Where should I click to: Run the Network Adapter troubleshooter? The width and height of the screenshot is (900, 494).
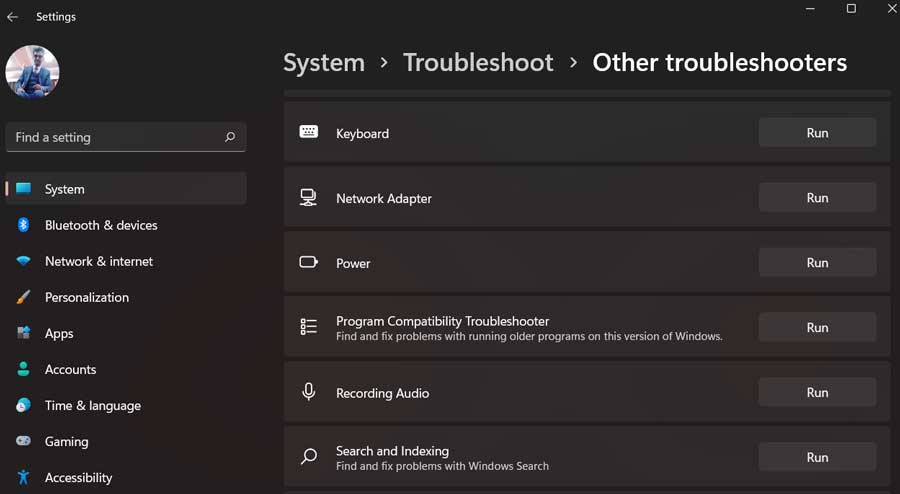pos(817,198)
